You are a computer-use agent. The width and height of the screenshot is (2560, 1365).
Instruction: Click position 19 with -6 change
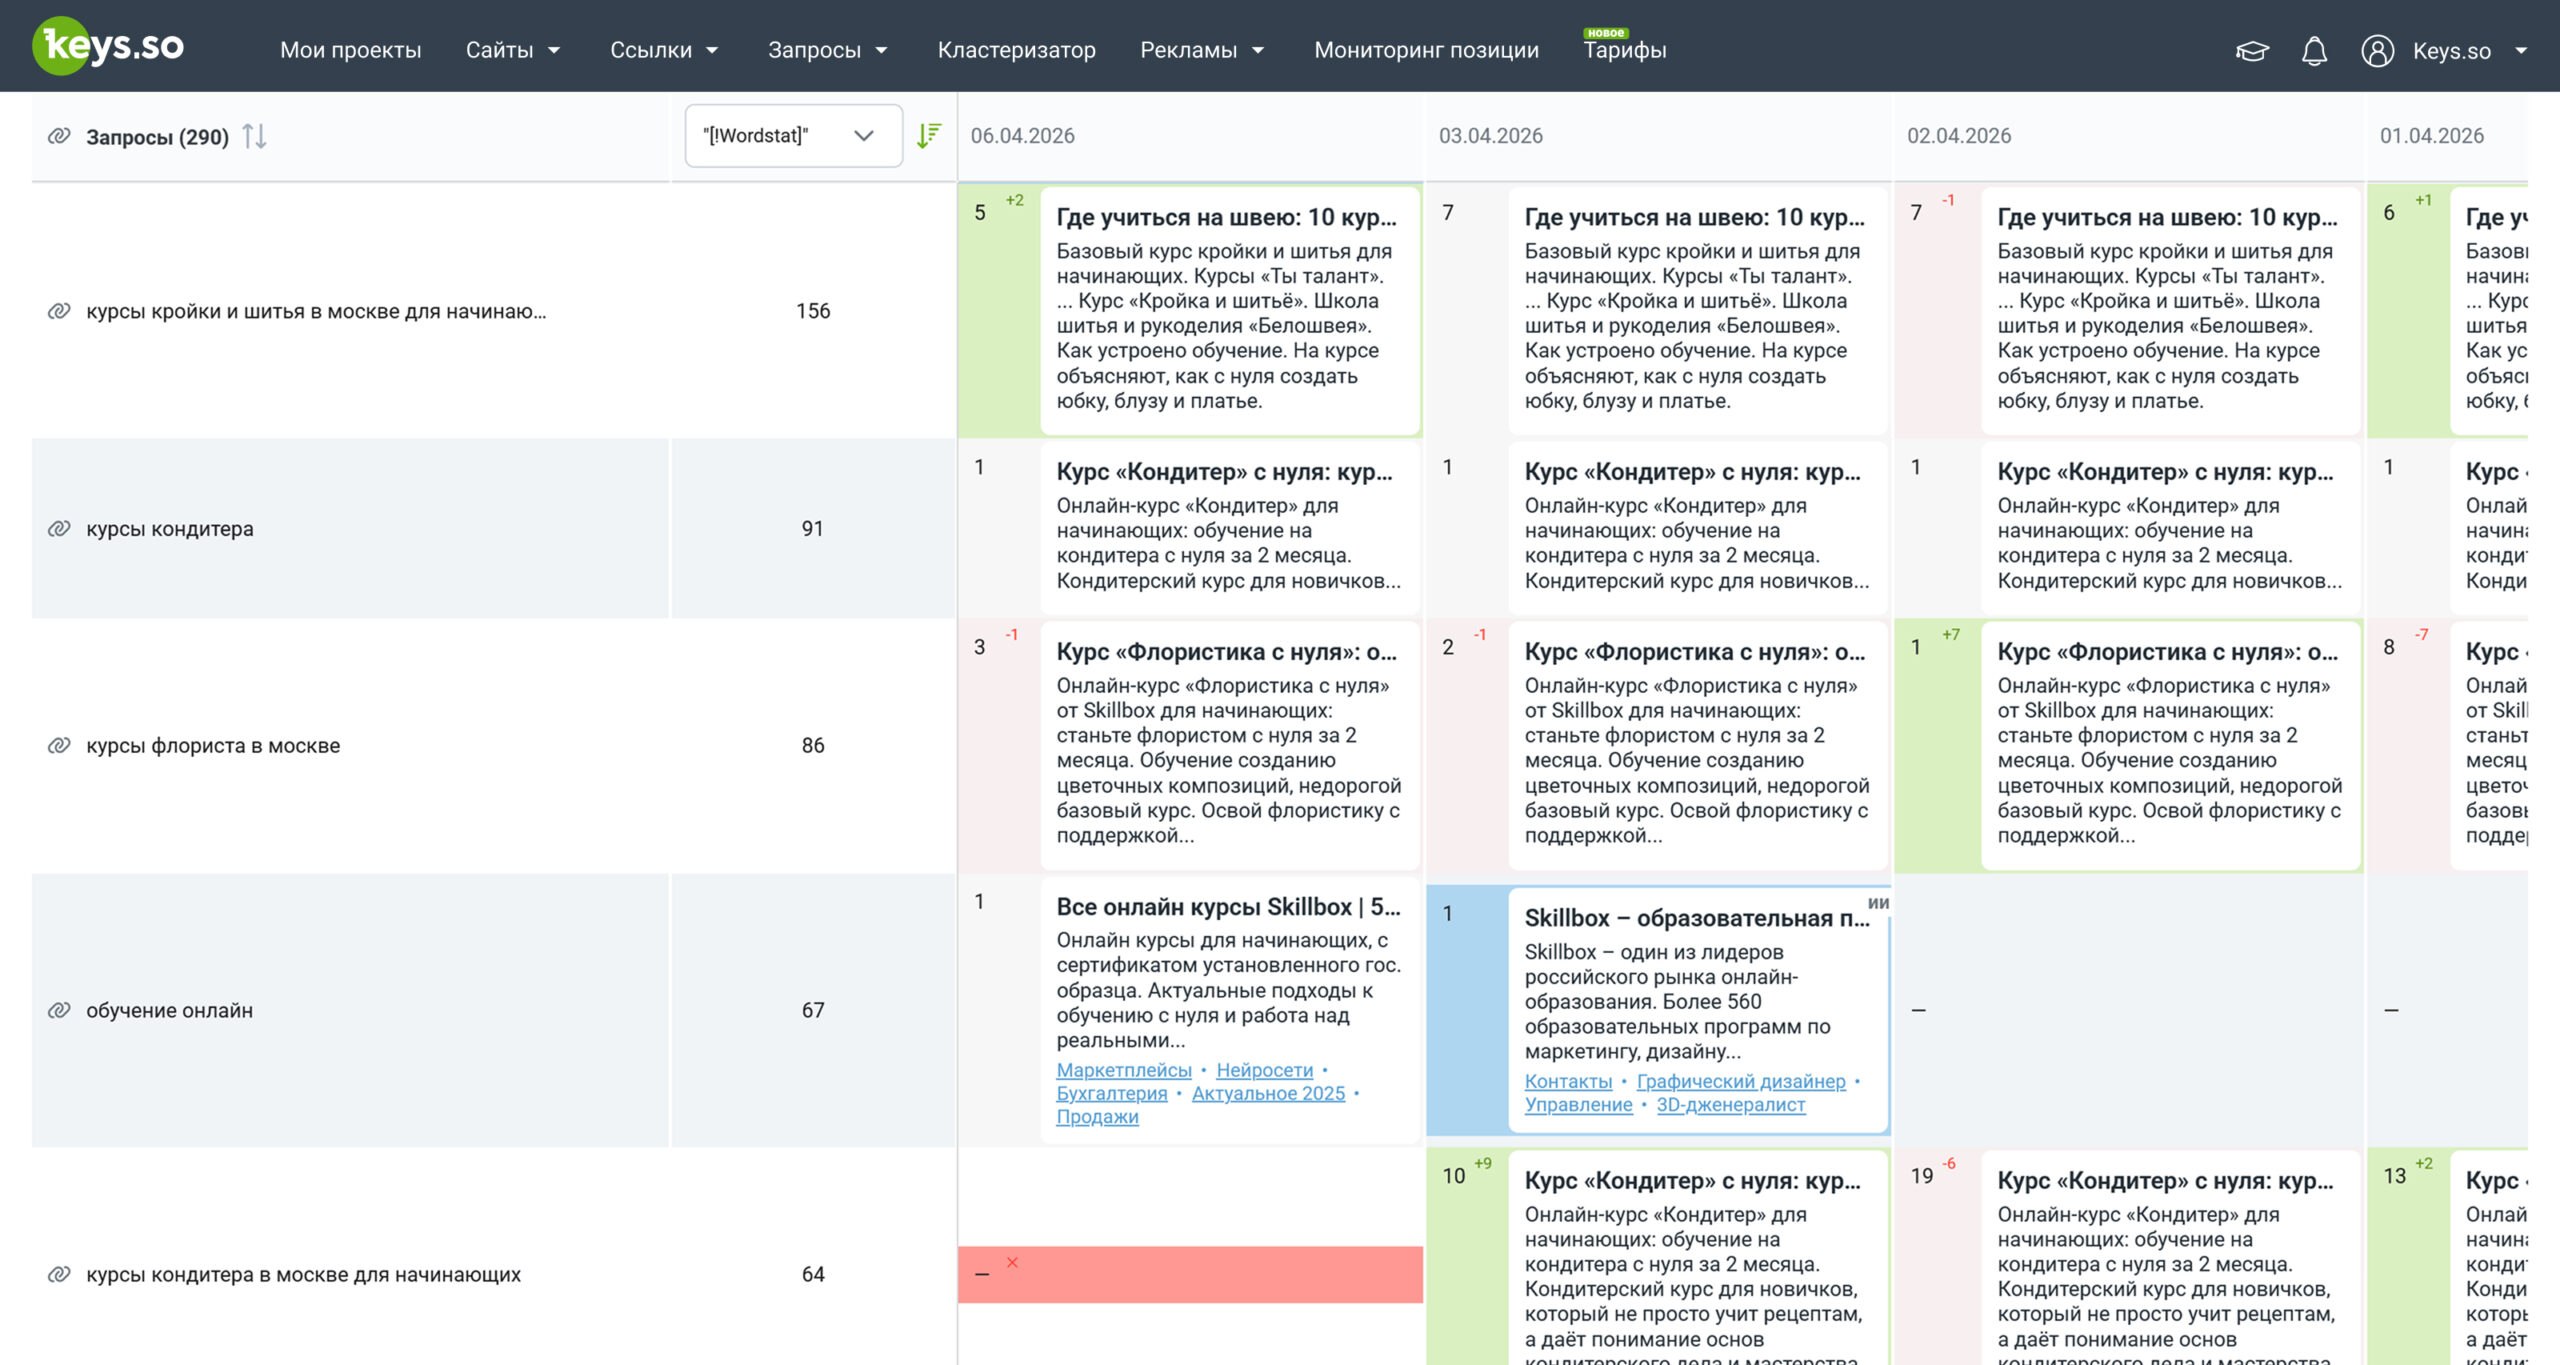point(1922,1176)
